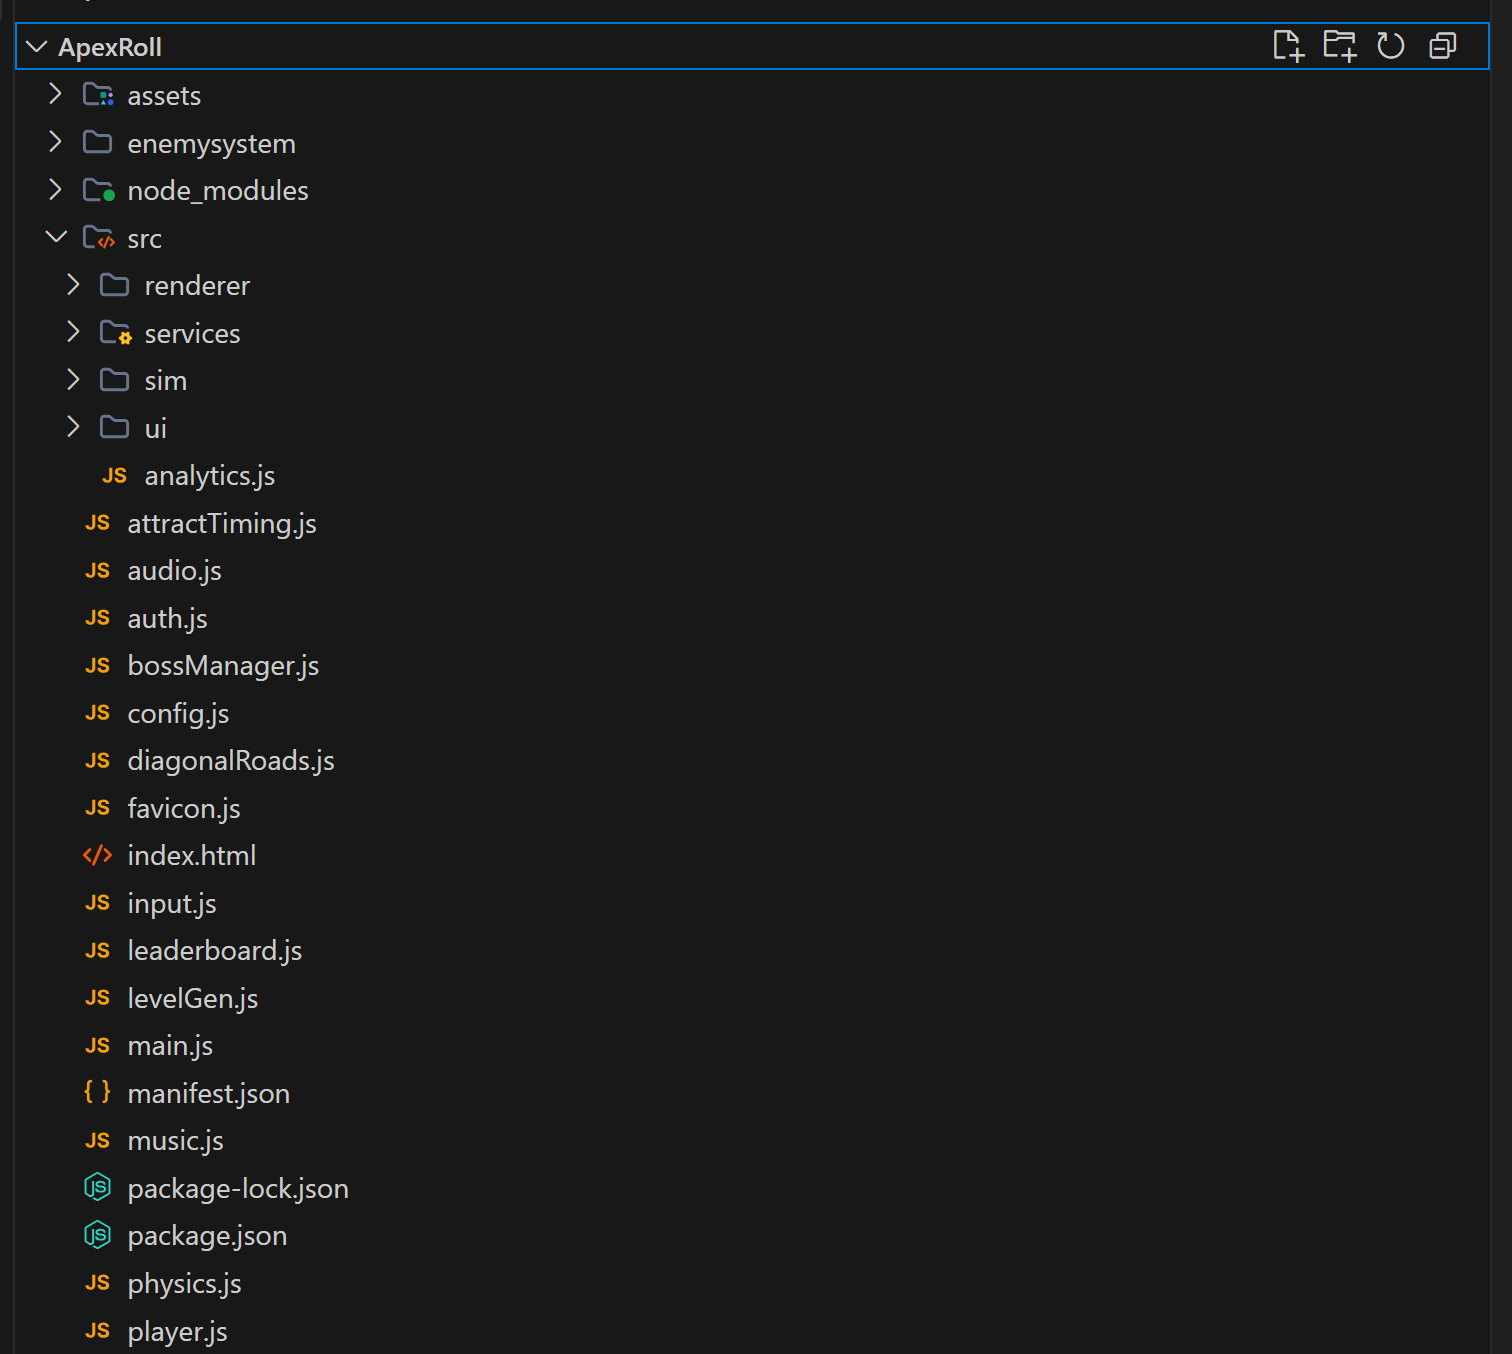Image resolution: width=1512 pixels, height=1354 pixels.
Task: Click the sim folder icon
Action: [x=114, y=380]
